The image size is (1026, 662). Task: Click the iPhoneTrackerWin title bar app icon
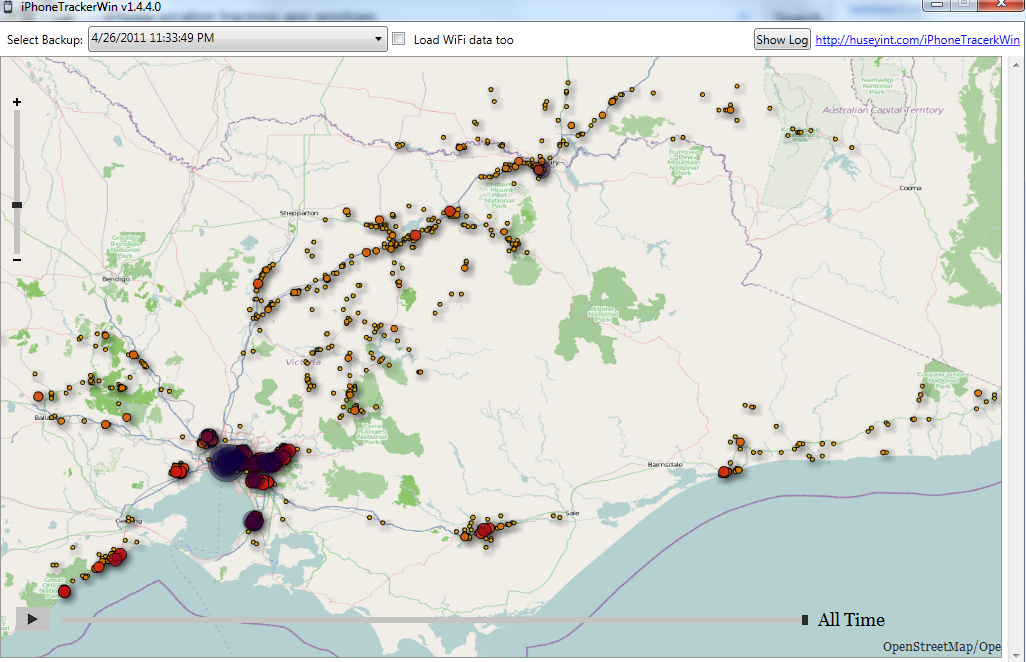click(9, 6)
